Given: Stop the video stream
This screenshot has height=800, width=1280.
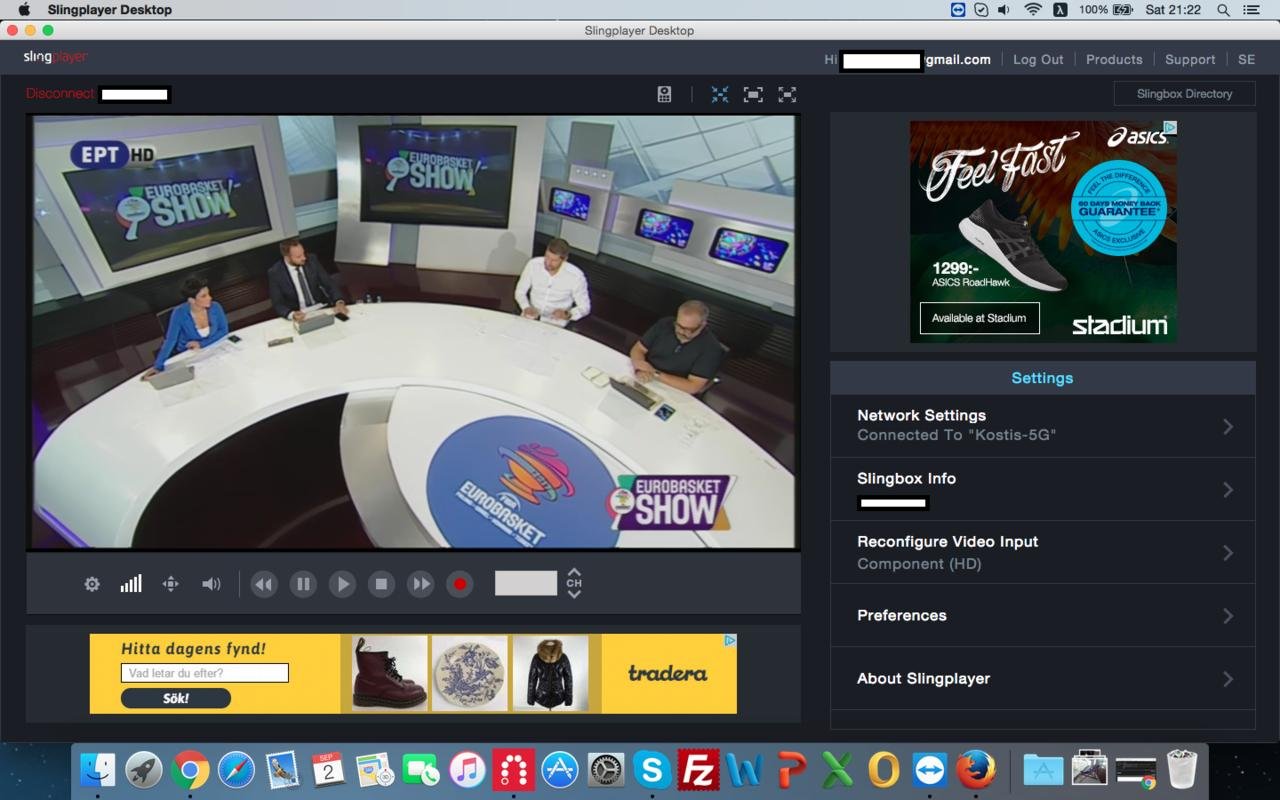Looking at the screenshot, I should [x=381, y=584].
